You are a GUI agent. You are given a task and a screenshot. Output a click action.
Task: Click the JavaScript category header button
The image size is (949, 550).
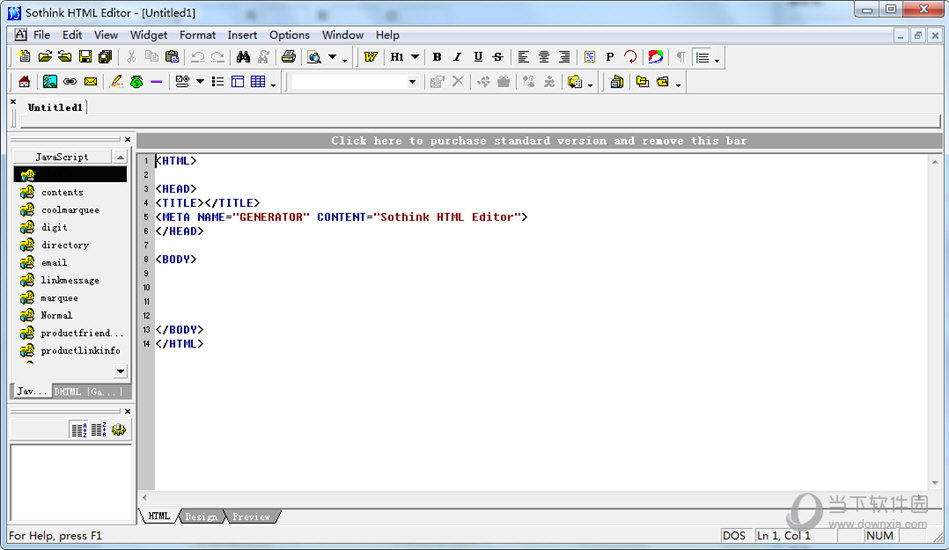62,157
